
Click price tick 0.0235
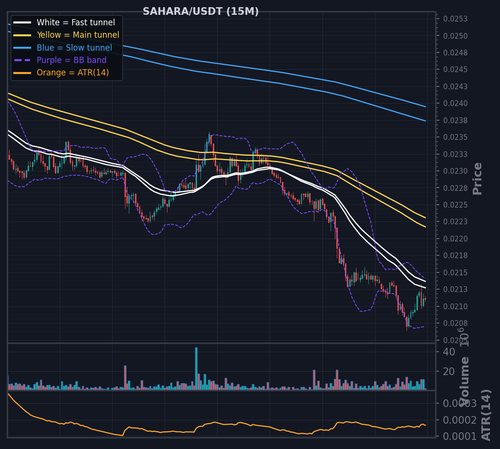click(x=455, y=137)
